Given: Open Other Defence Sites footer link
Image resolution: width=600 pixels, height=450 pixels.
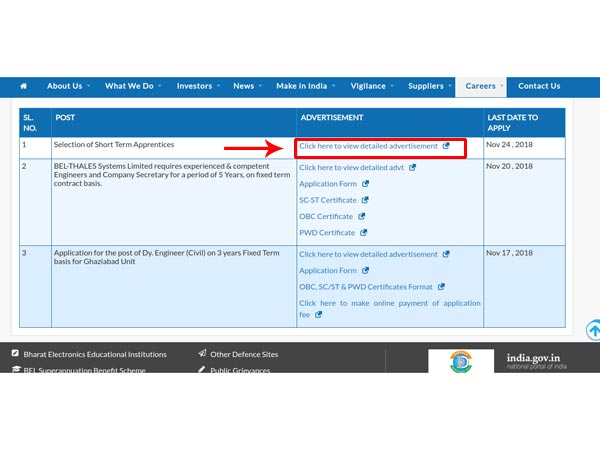Looking at the screenshot, I should coord(244,355).
